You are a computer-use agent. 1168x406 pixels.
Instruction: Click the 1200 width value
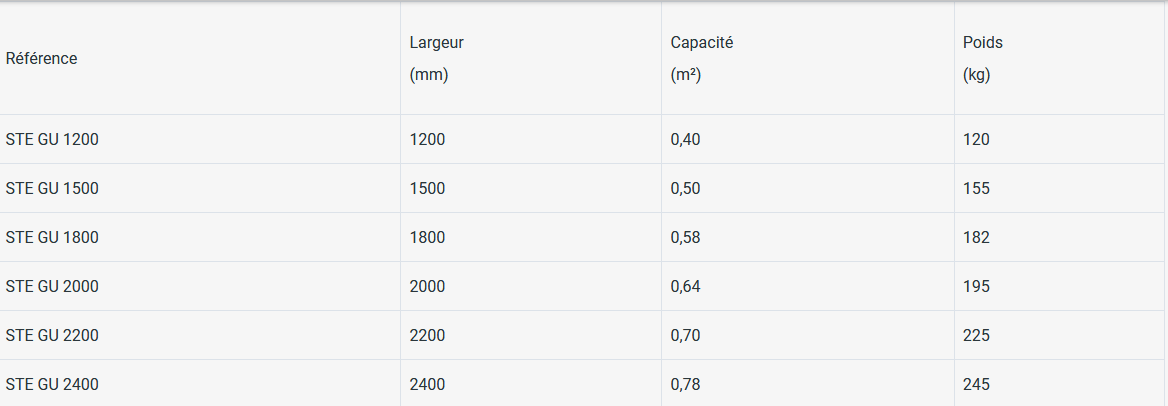tap(427, 140)
